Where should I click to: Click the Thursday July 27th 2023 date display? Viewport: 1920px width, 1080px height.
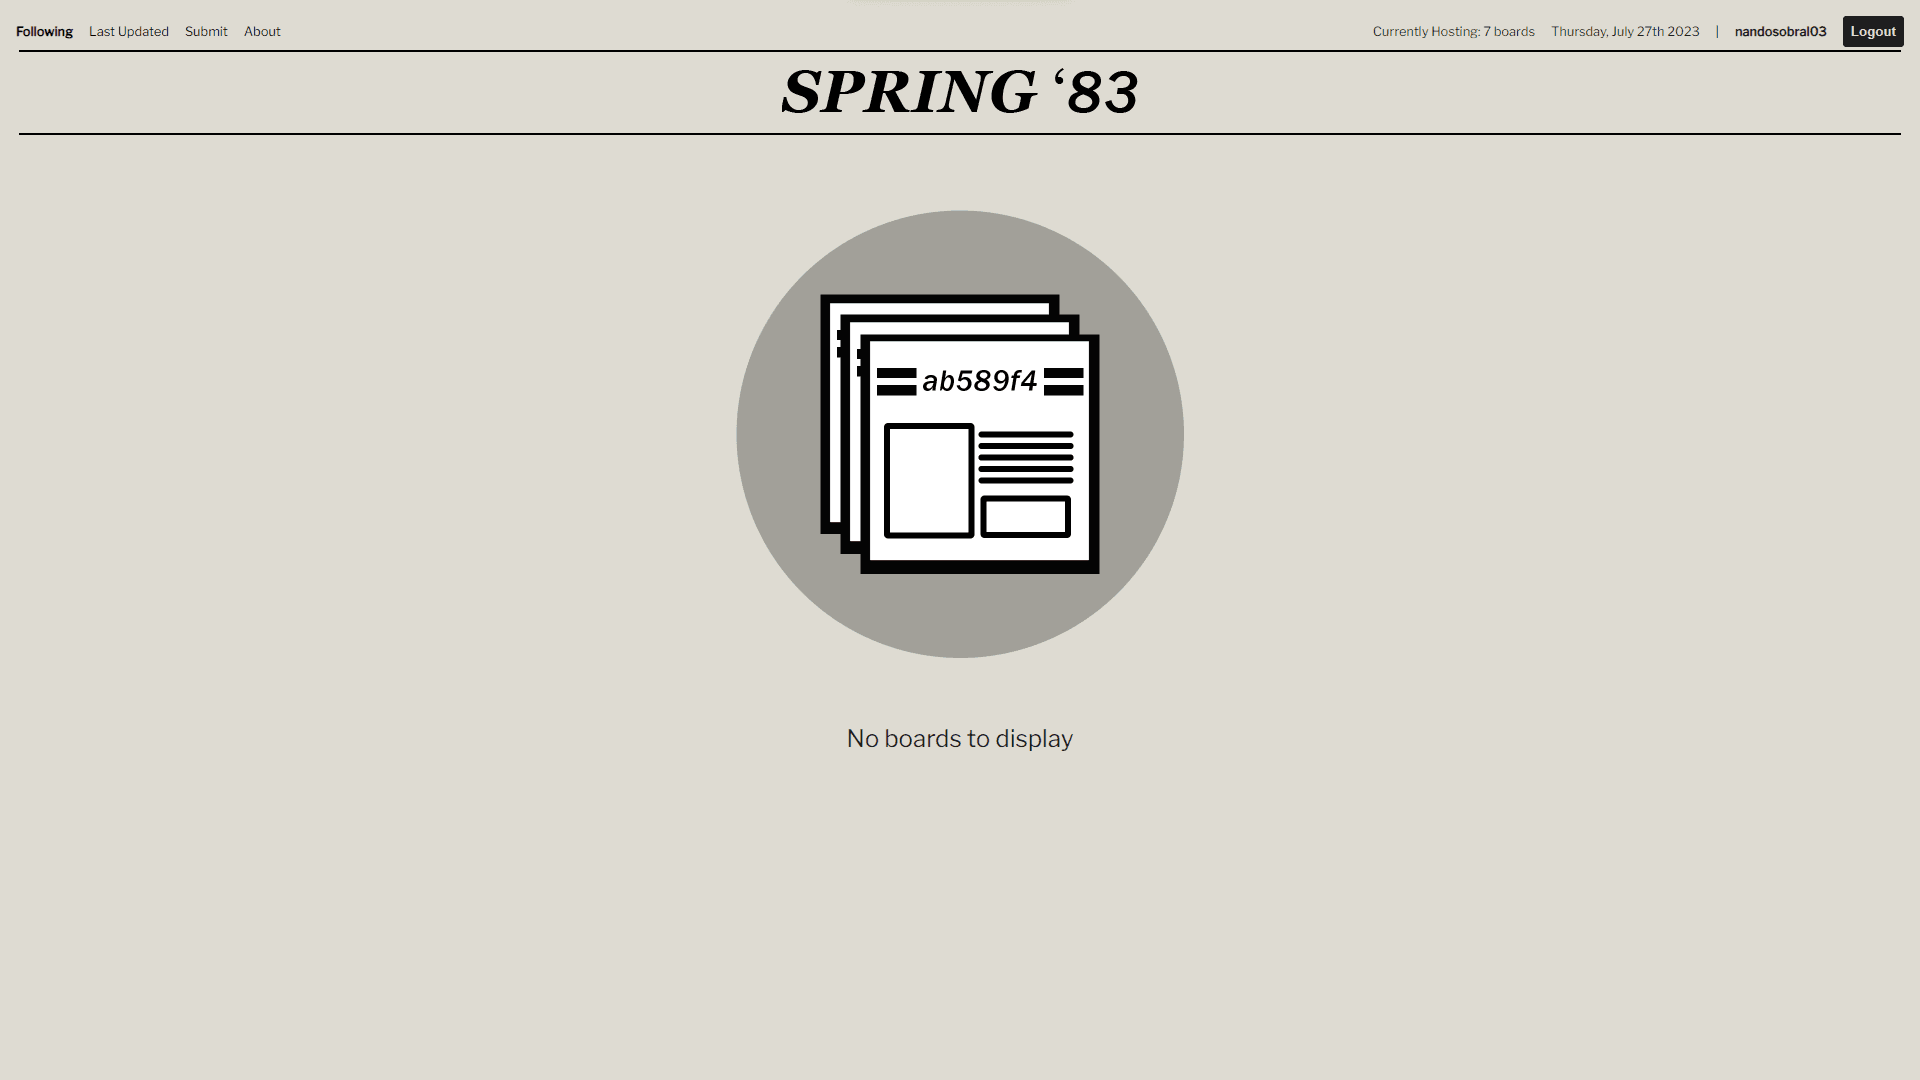[x=1625, y=32]
